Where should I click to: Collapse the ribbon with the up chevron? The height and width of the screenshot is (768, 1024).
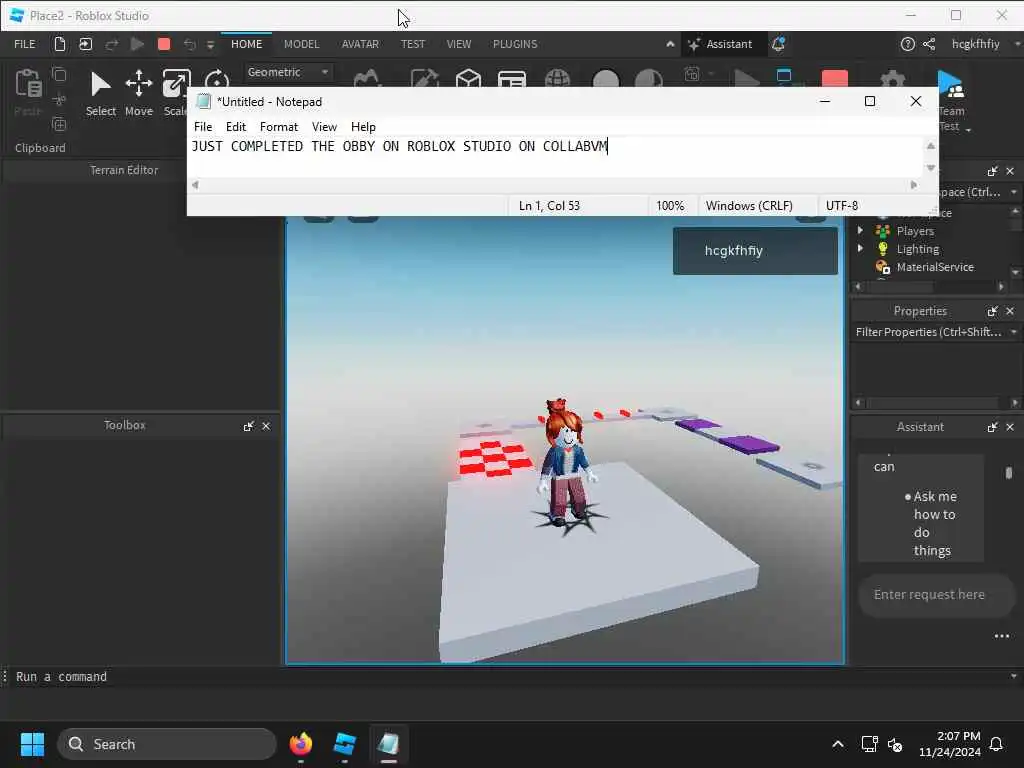[670, 44]
